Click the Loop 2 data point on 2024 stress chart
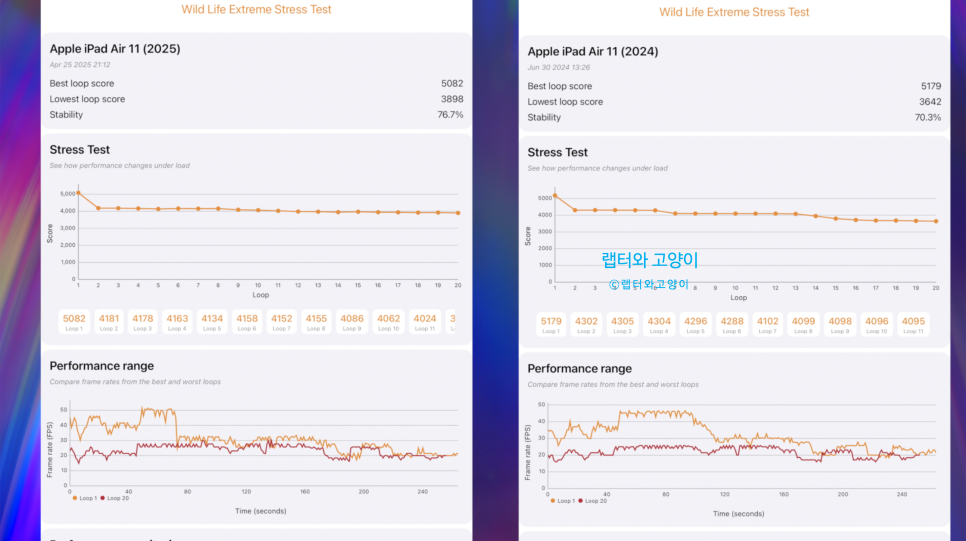Screen dimensions: 966x541 pos(575,210)
